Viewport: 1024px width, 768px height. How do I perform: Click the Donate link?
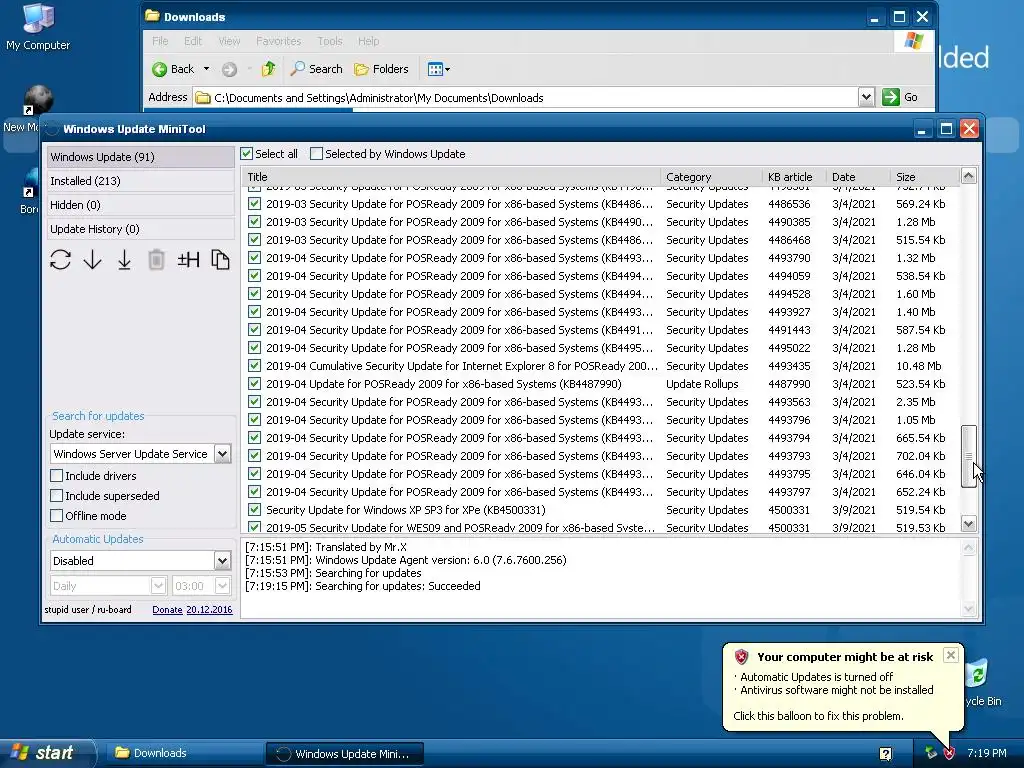(167, 609)
